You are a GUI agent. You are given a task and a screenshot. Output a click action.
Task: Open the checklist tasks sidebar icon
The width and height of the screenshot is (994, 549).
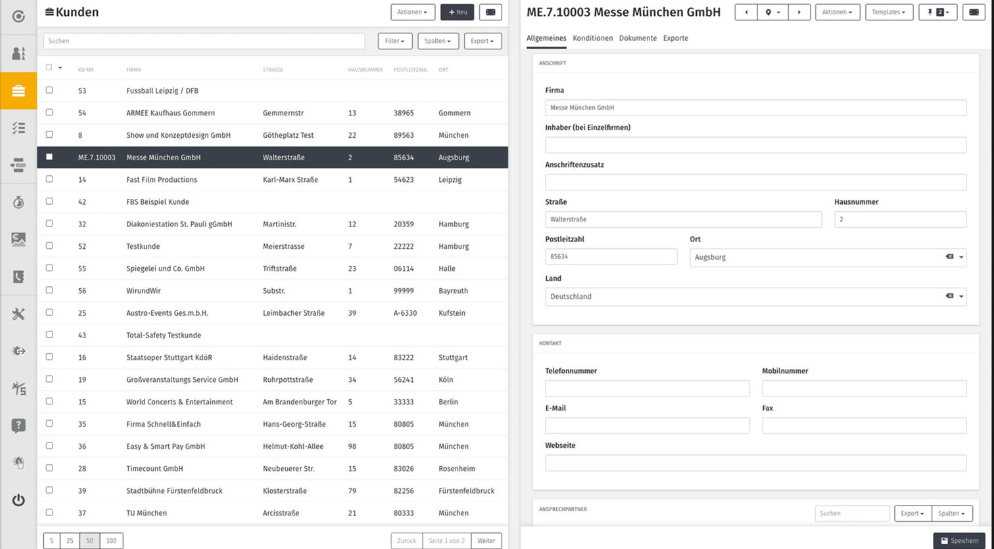tap(18, 128)
